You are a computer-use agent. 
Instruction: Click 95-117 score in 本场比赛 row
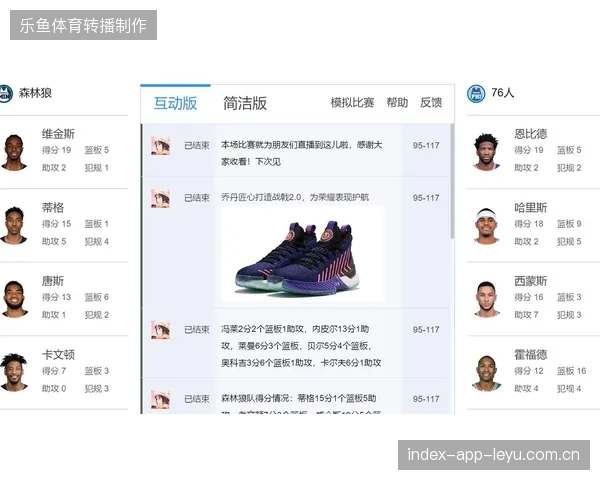click(x=426, y=146)
